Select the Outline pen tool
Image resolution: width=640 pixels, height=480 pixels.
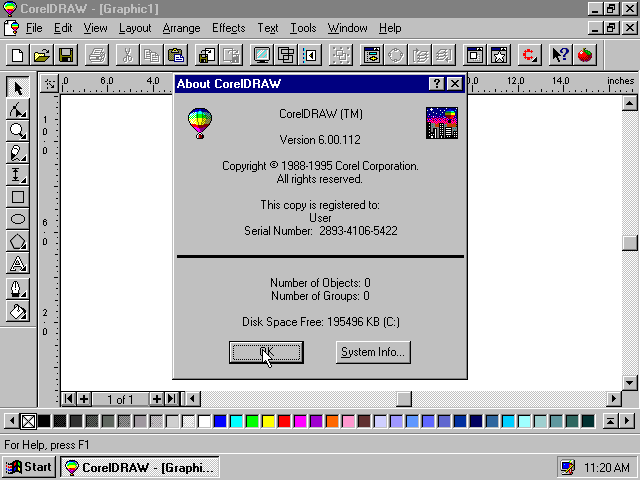[18, 289]
